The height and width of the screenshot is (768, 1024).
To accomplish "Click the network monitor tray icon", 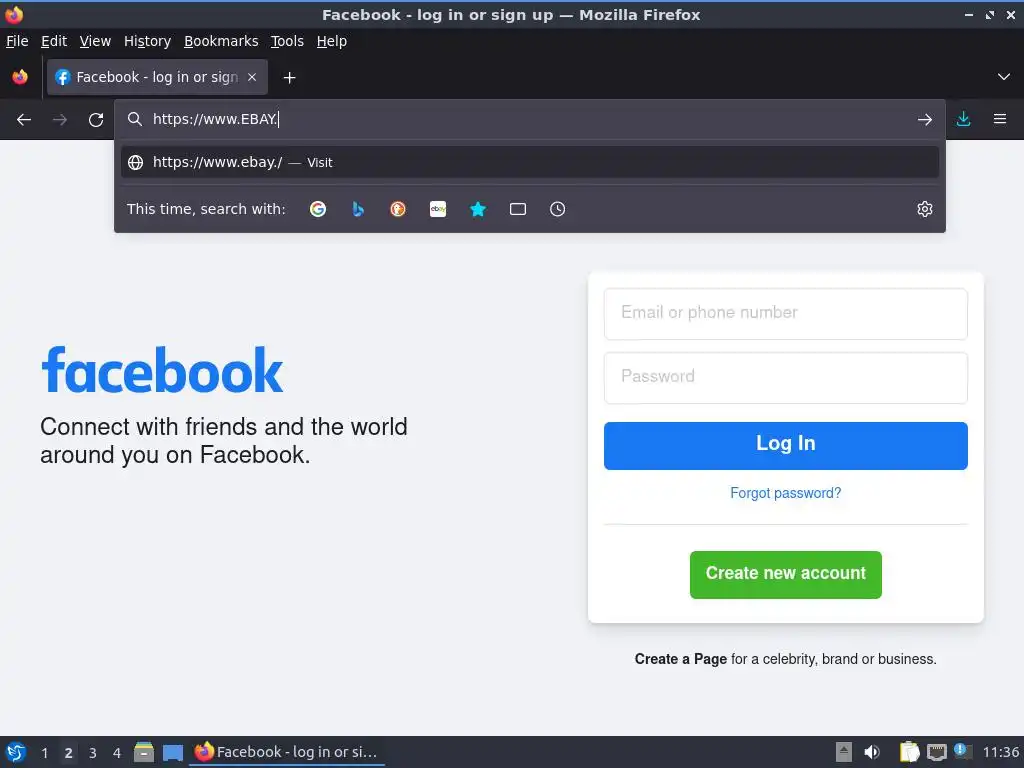I will pos(936,752).
